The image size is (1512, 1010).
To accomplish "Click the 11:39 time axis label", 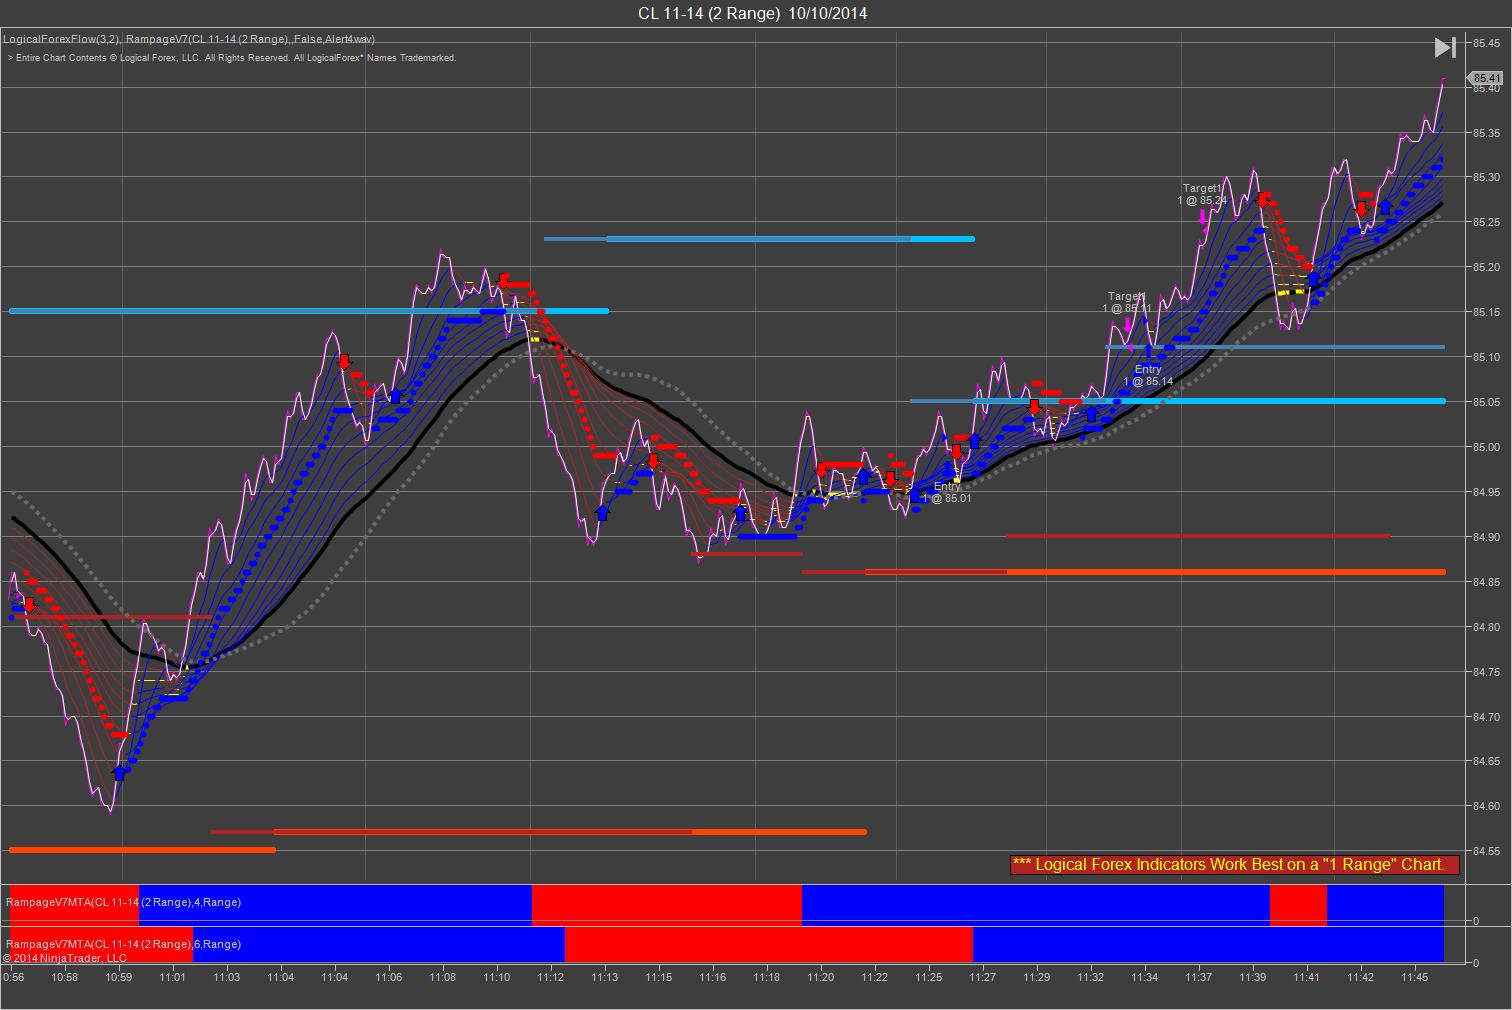I will click(x=1253, y=977).
